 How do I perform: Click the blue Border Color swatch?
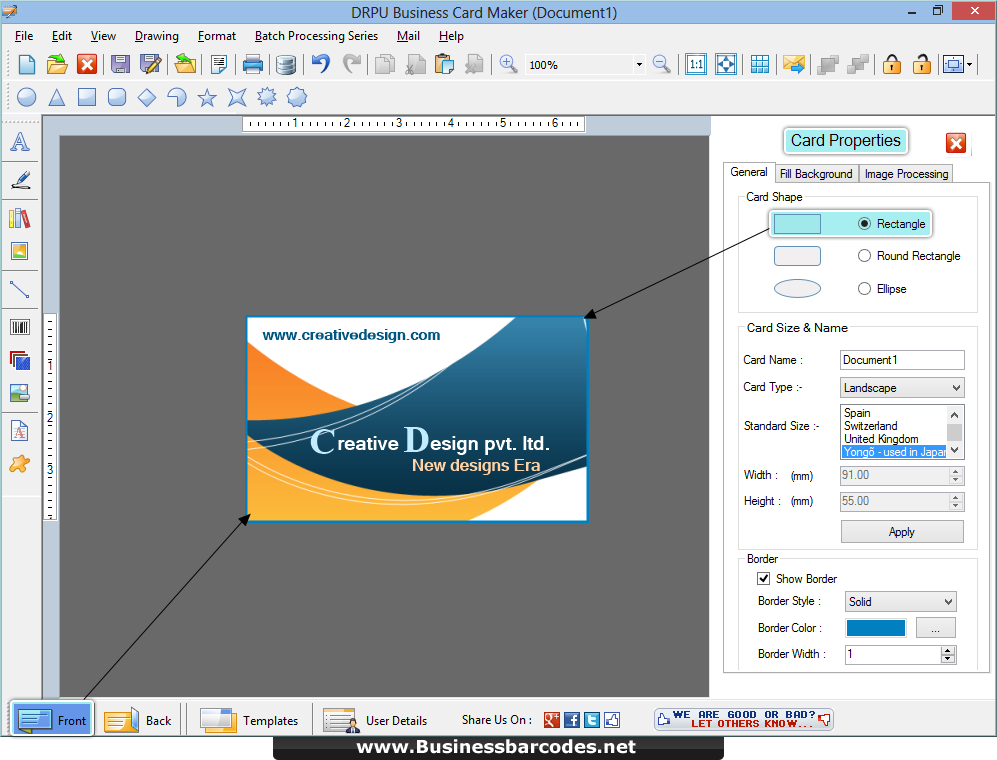[x=876, y=628]
